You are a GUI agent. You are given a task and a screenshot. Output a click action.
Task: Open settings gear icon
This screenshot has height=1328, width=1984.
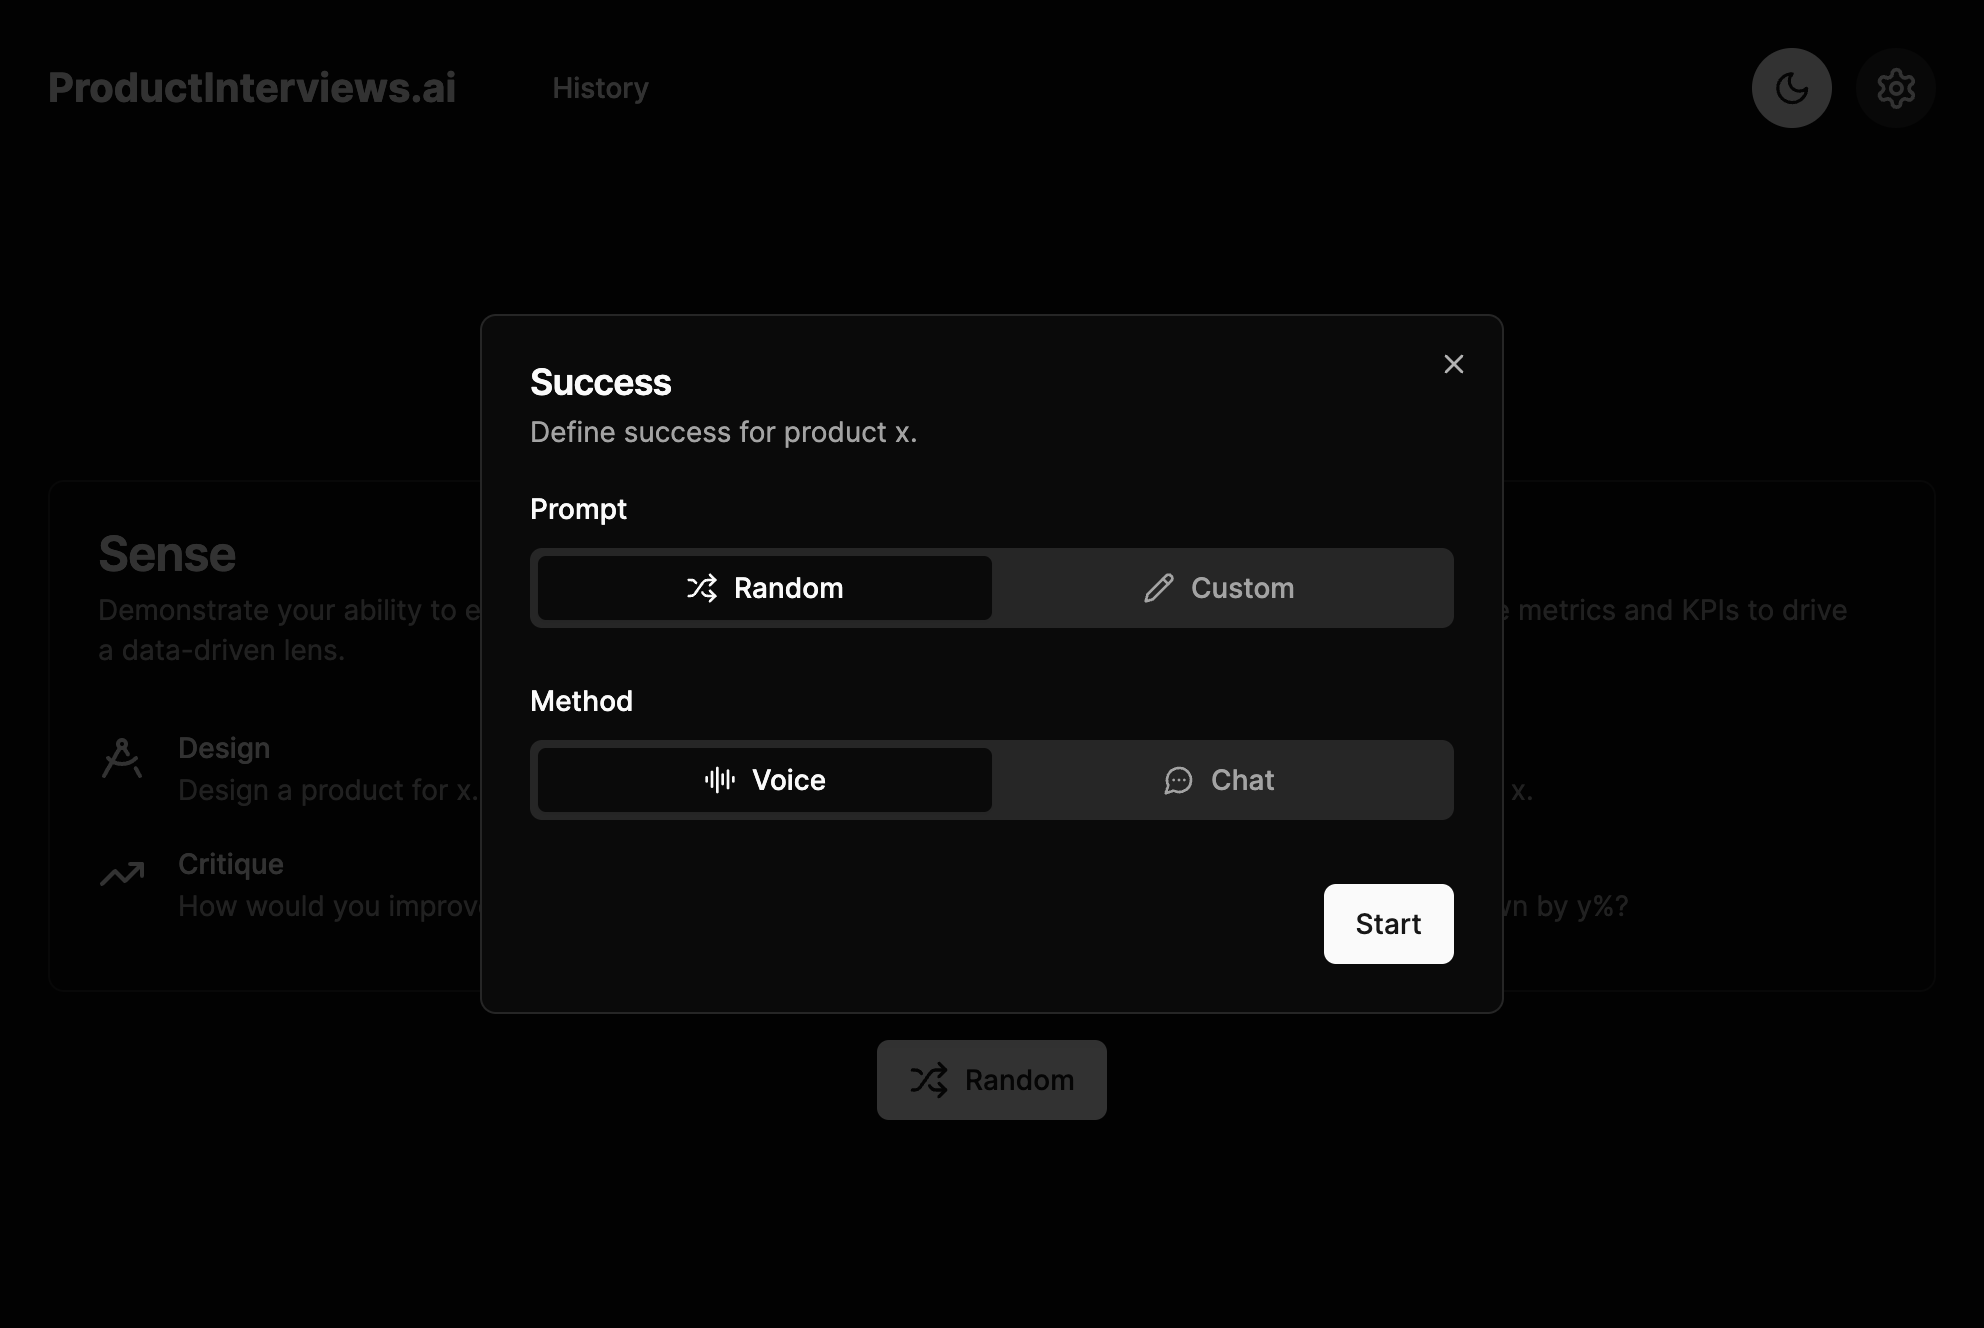click(1895, 88)
